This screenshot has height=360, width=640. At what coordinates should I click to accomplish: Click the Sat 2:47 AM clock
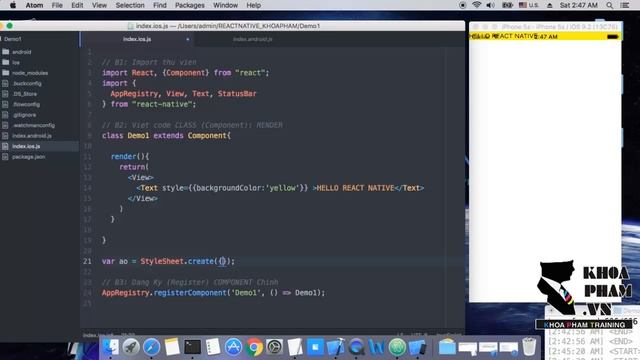click(579, 5)
